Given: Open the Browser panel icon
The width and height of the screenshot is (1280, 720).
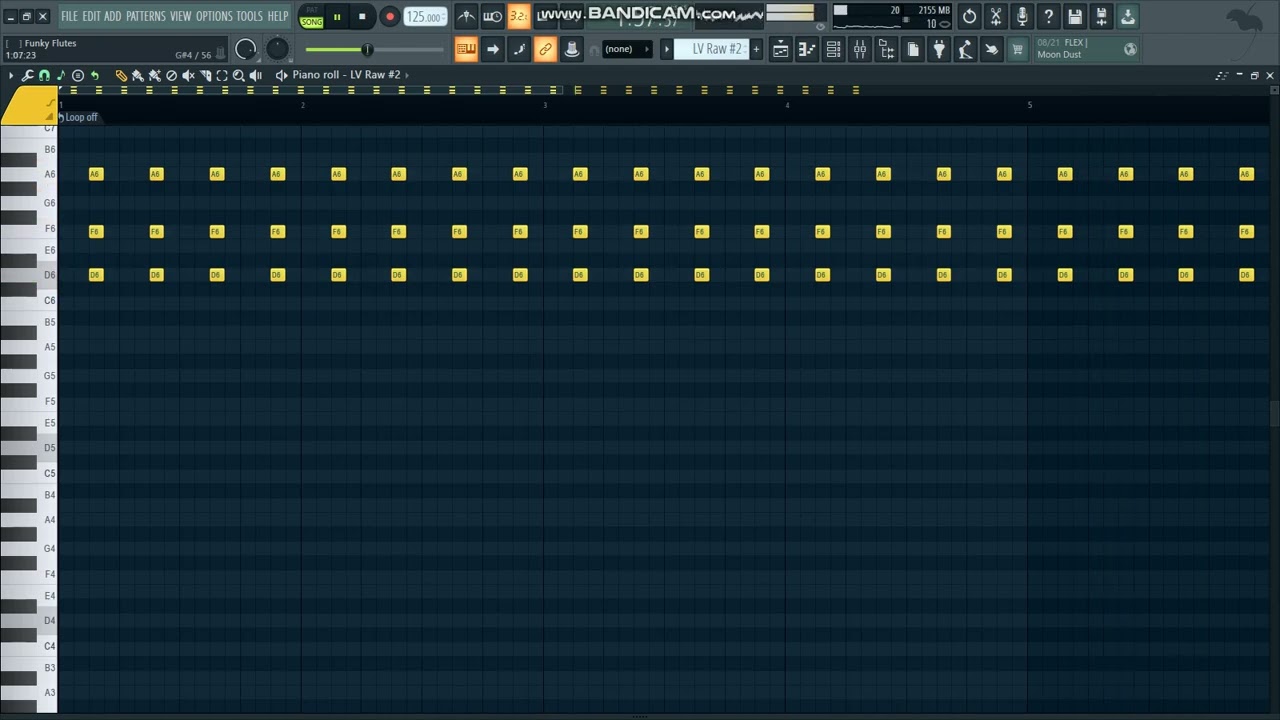Looking at the screenshot, I should (x=886, y=49).
